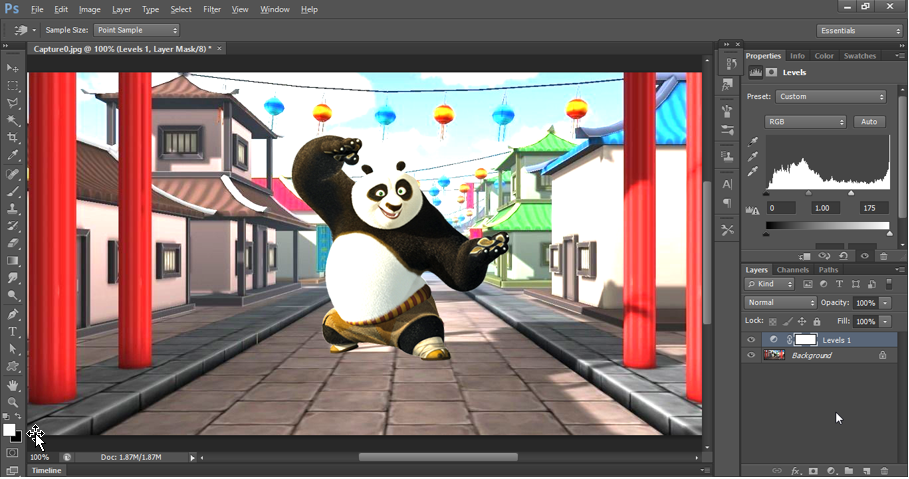The height and width of the screenshot is (479, 909).
Task: Open the RGB channel dropdown
Action: [805, 122]
